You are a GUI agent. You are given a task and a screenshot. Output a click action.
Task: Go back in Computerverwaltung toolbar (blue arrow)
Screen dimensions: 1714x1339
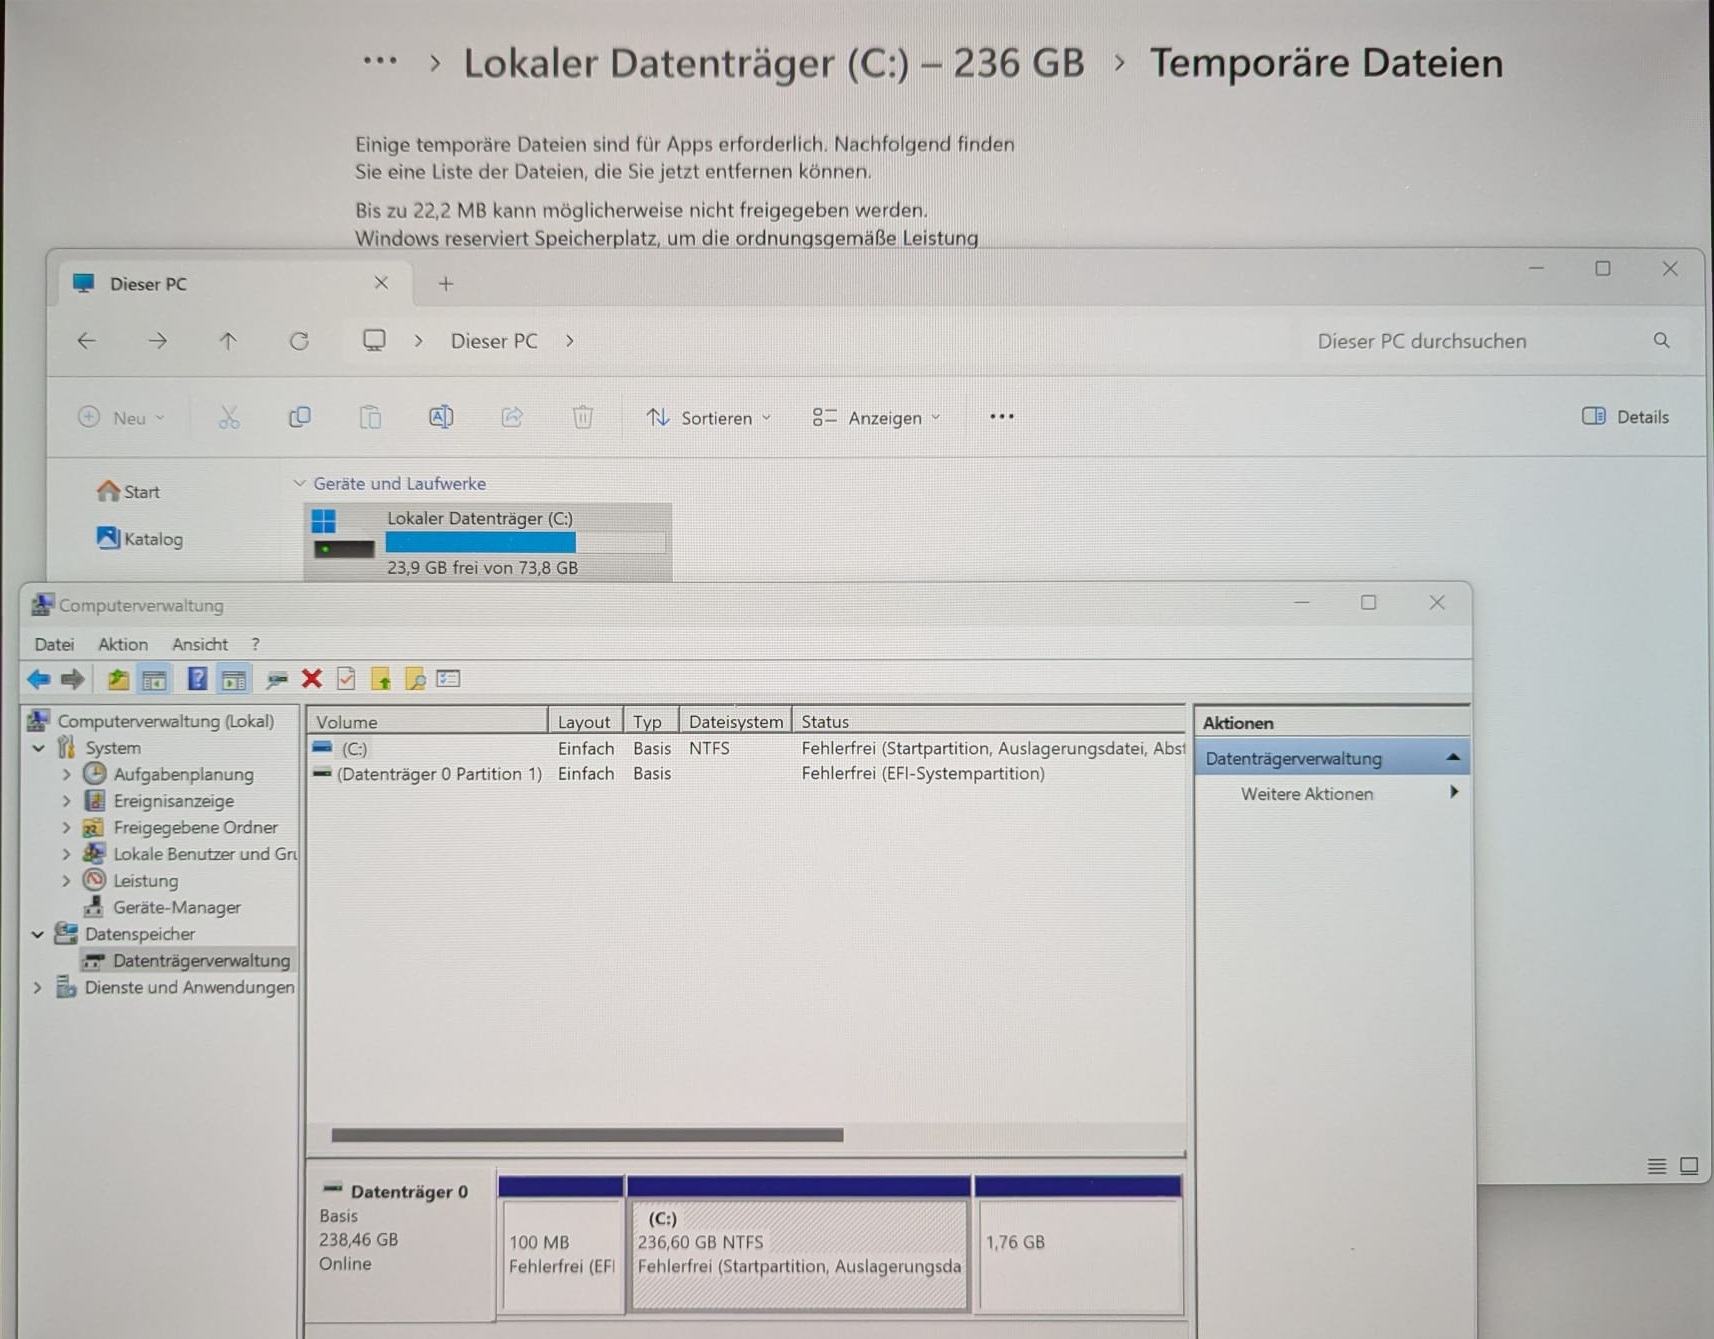click(38, 680)
